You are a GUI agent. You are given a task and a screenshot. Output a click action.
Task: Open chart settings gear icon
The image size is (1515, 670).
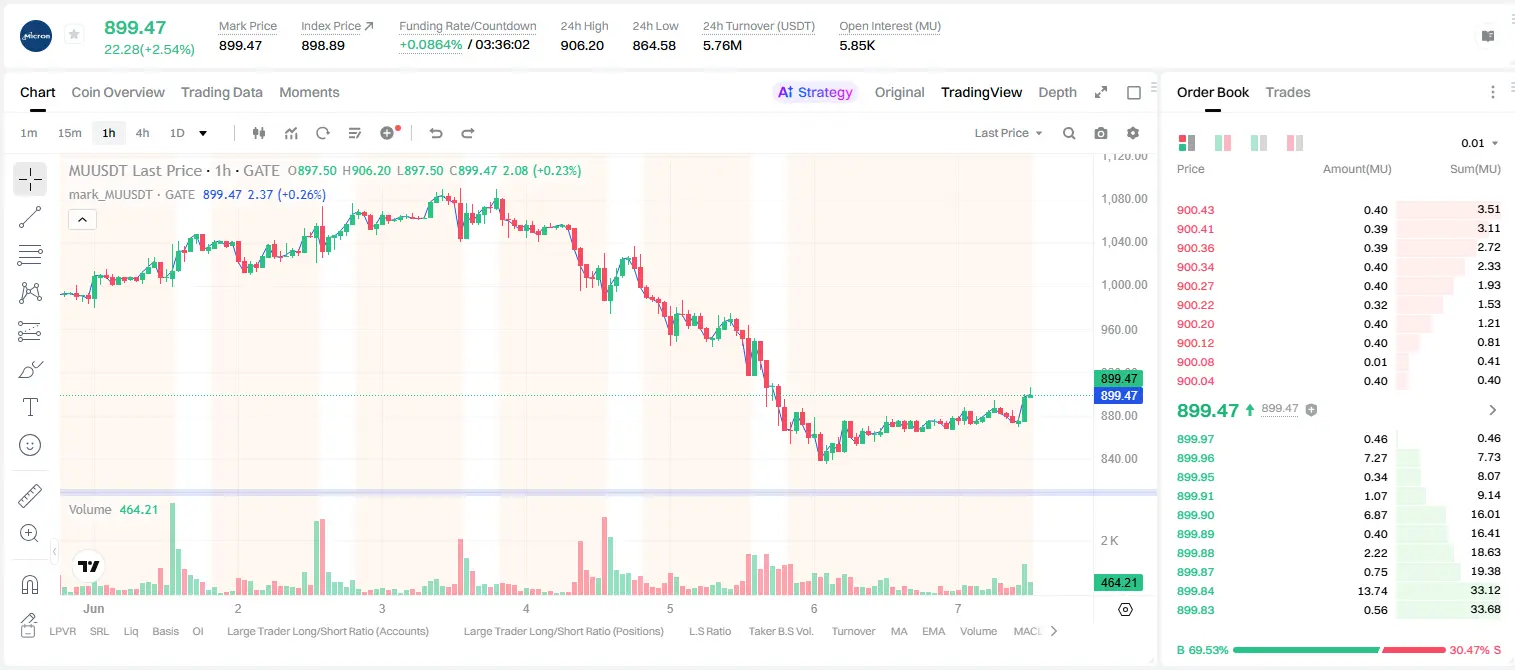point(1133,133)
